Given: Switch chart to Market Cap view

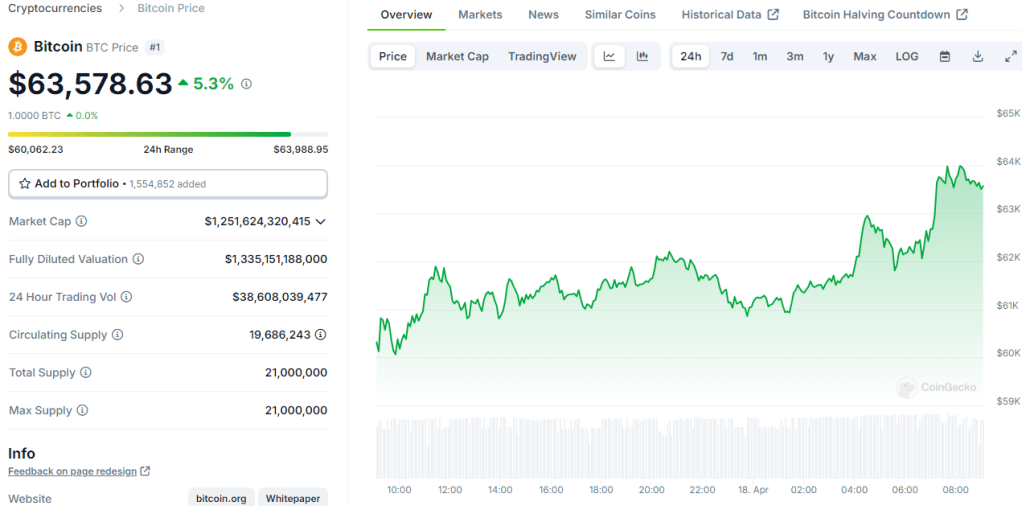Looking at the screenshot, I should tap(457, 56).
